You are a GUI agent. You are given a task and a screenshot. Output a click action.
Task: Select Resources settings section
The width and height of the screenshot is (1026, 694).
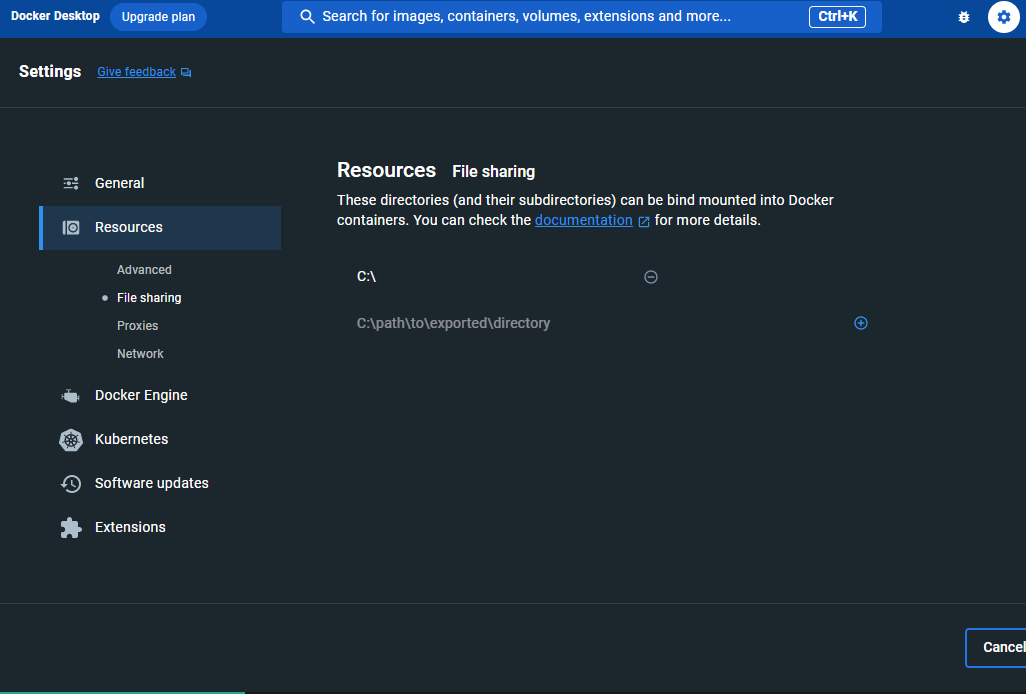pos(160,228)
